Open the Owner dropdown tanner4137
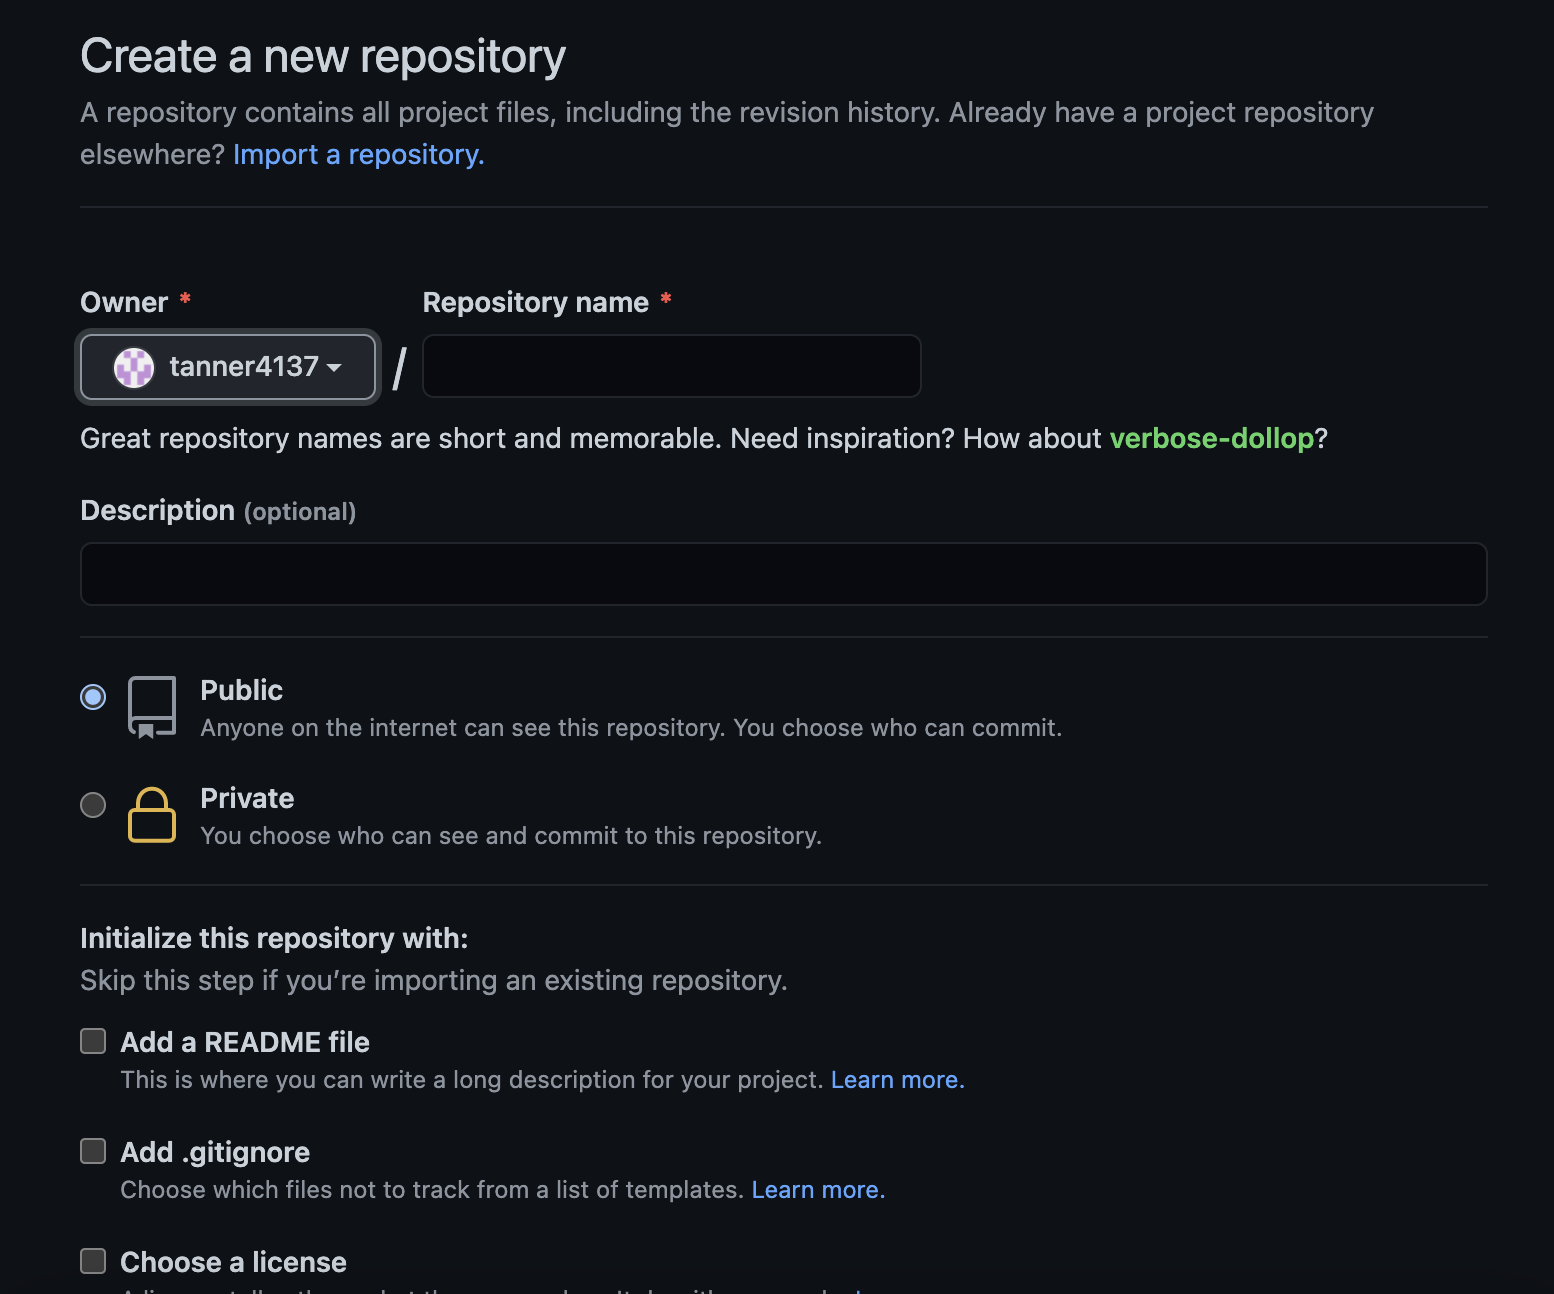Viewport: 1554px width, 1294px height. pos(228,367)
